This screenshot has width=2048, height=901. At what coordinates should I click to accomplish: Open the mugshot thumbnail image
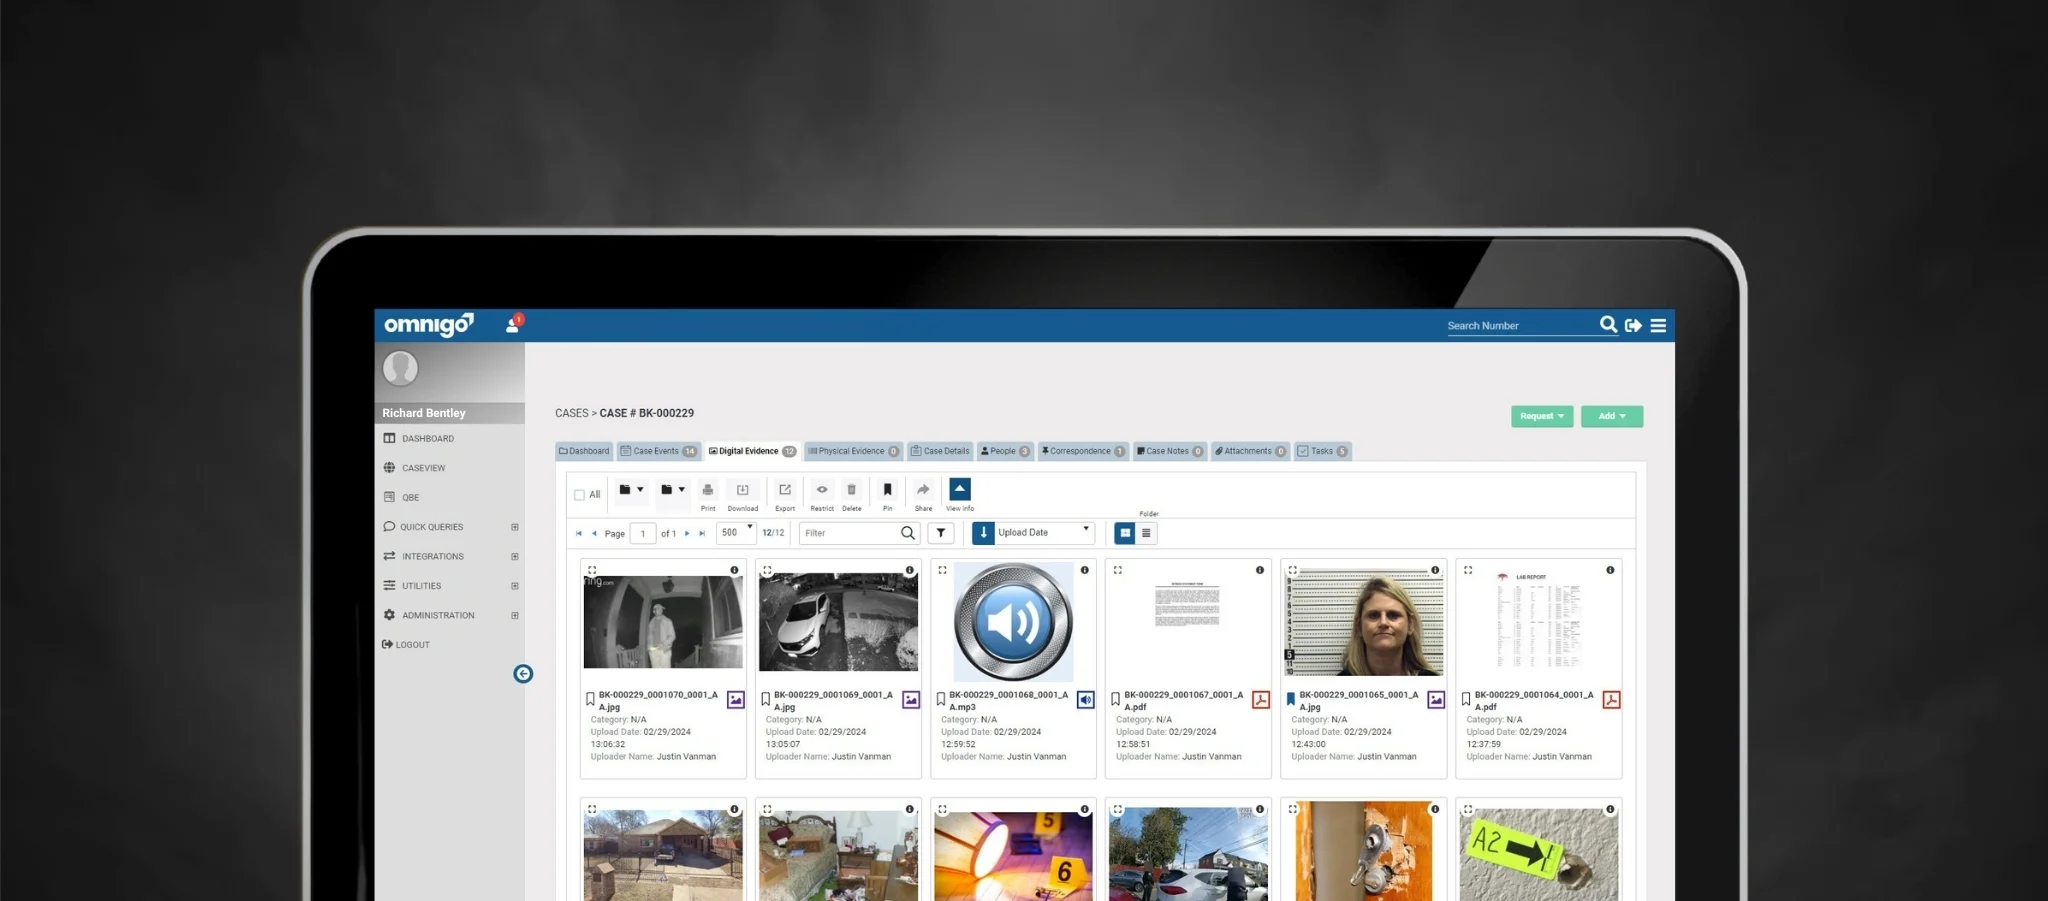(x=1364, y=620)
